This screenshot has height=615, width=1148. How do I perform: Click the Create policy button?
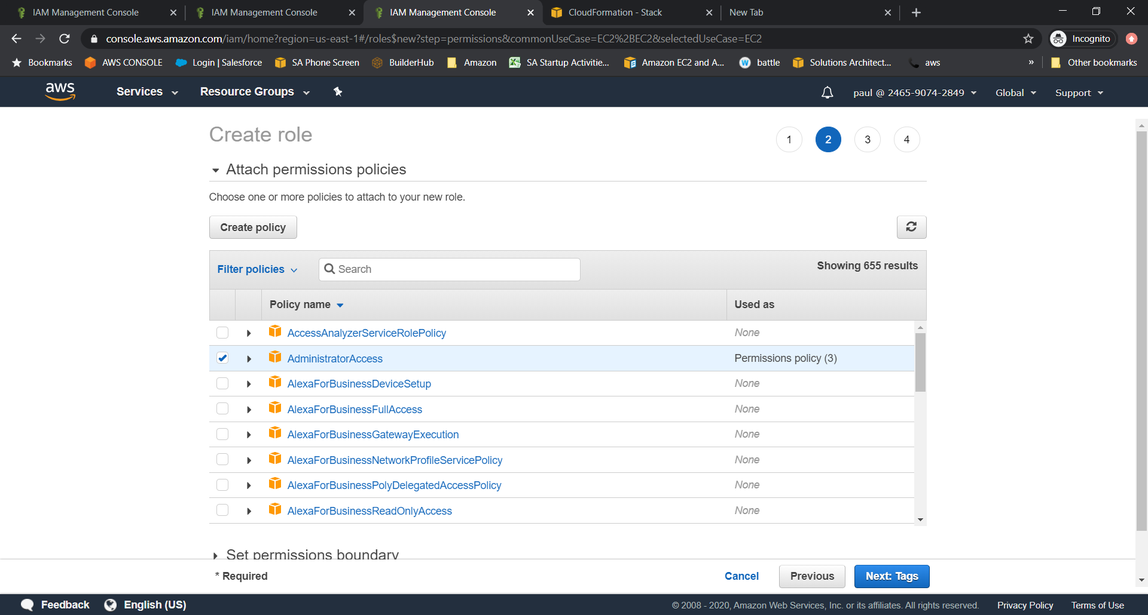coord(253,227)
